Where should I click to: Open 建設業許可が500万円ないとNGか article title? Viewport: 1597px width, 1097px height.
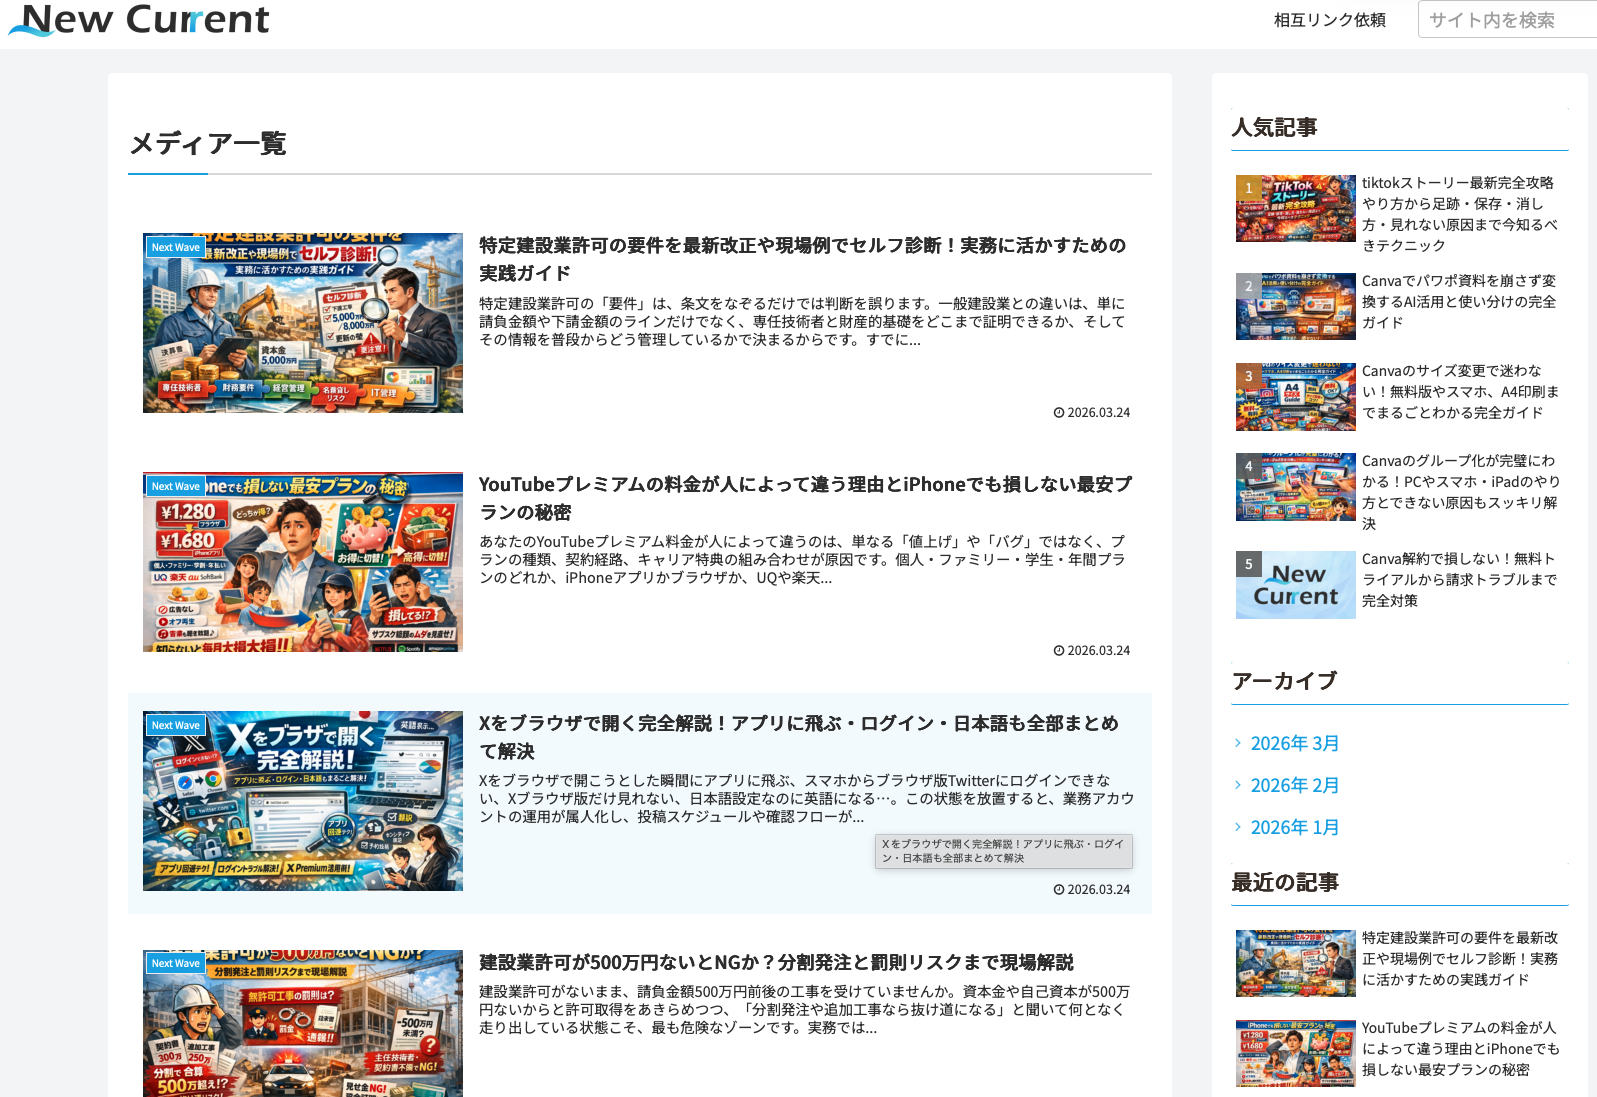[776, 962]
